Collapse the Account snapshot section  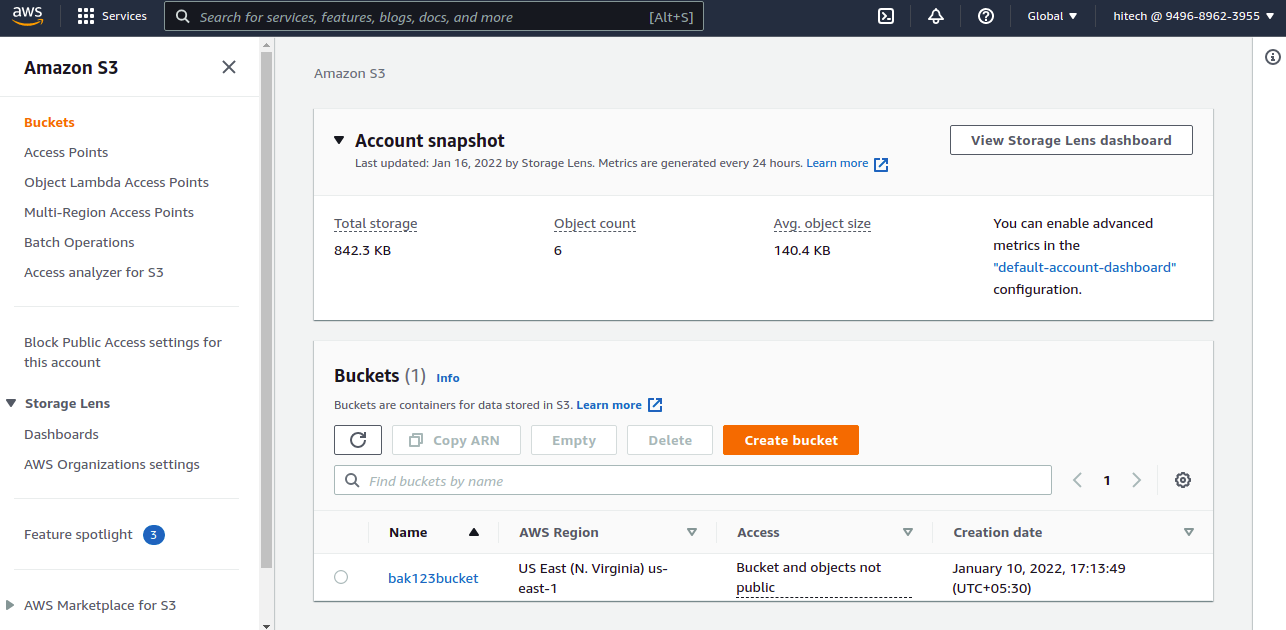339,141
